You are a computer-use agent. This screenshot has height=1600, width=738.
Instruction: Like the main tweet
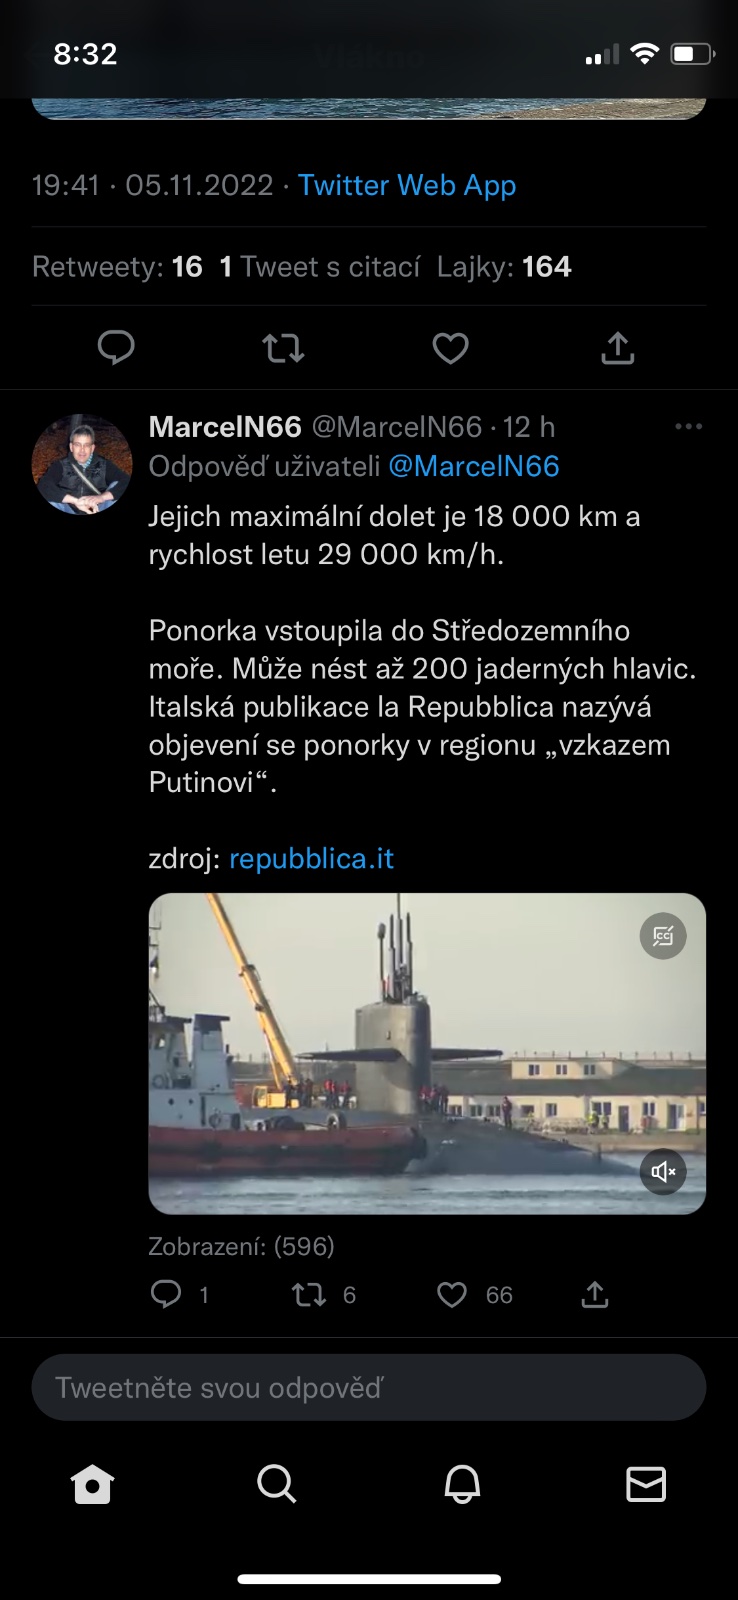pos(450,348)
